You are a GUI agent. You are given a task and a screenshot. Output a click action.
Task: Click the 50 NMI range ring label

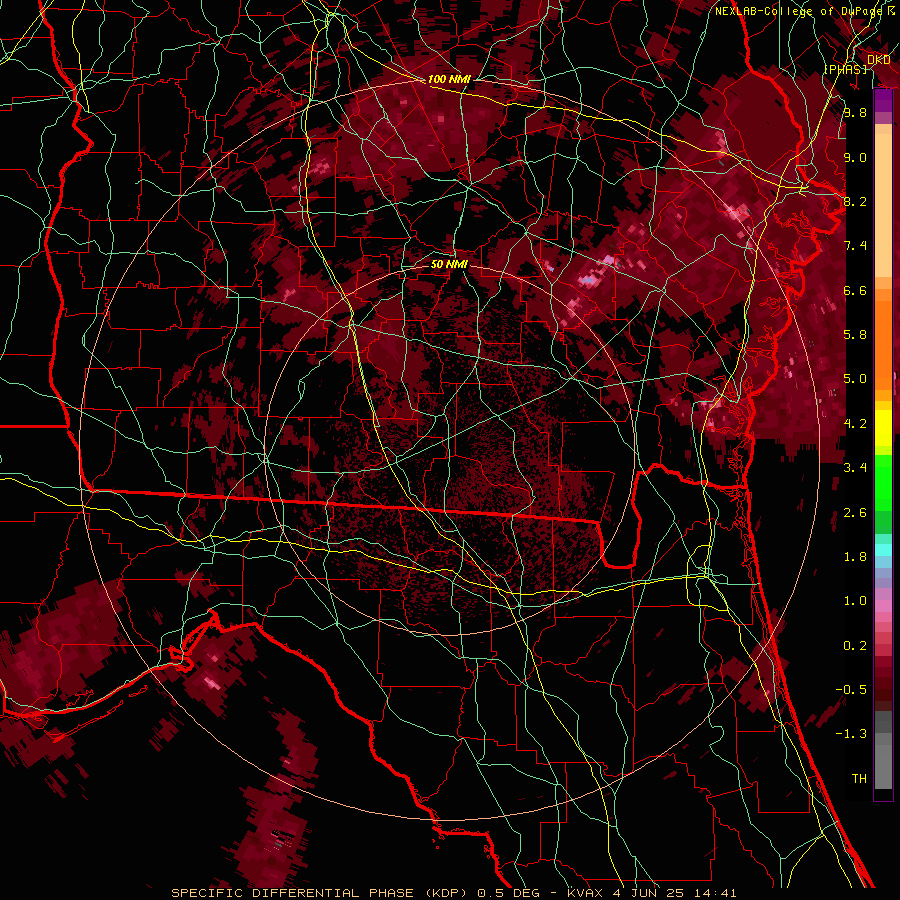tap(449, 264)
